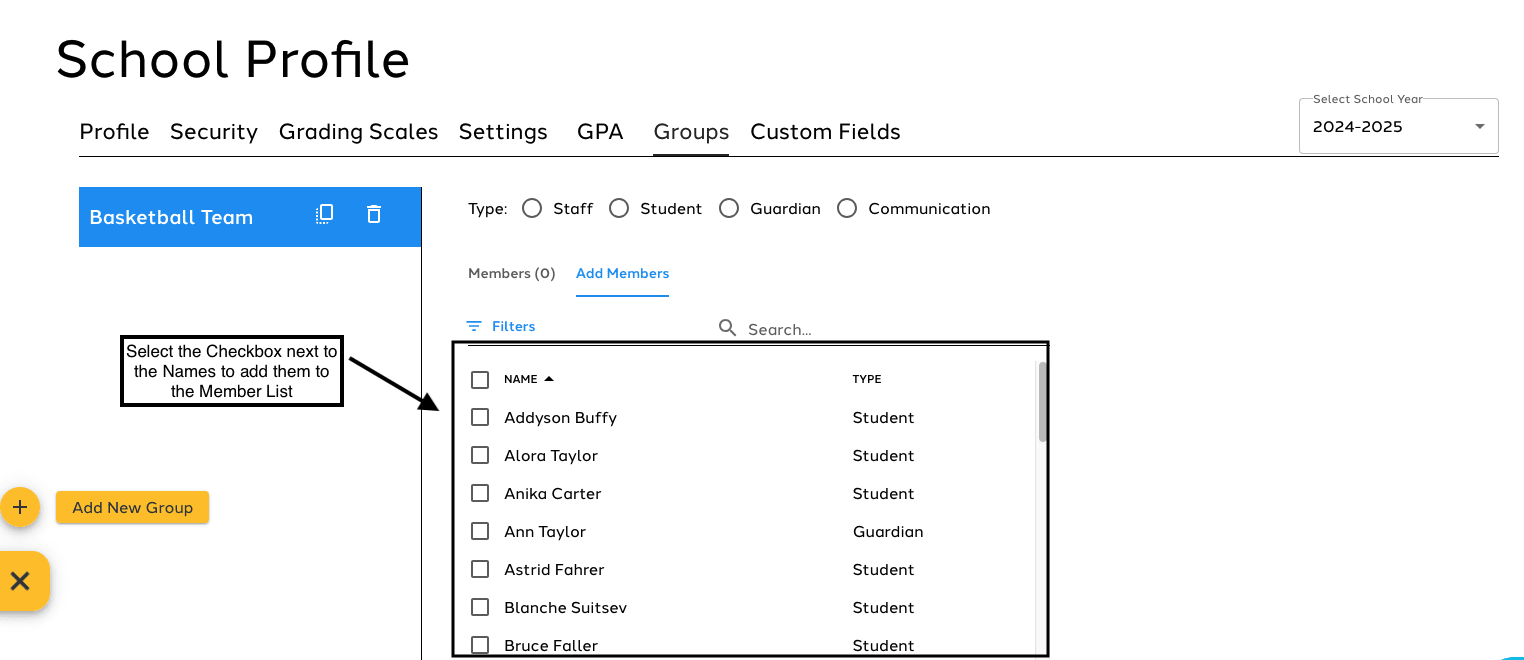Screen dimensions: 1524x660
Task: Select the Basketball Team group entry
Action: (x=172, y=217)
